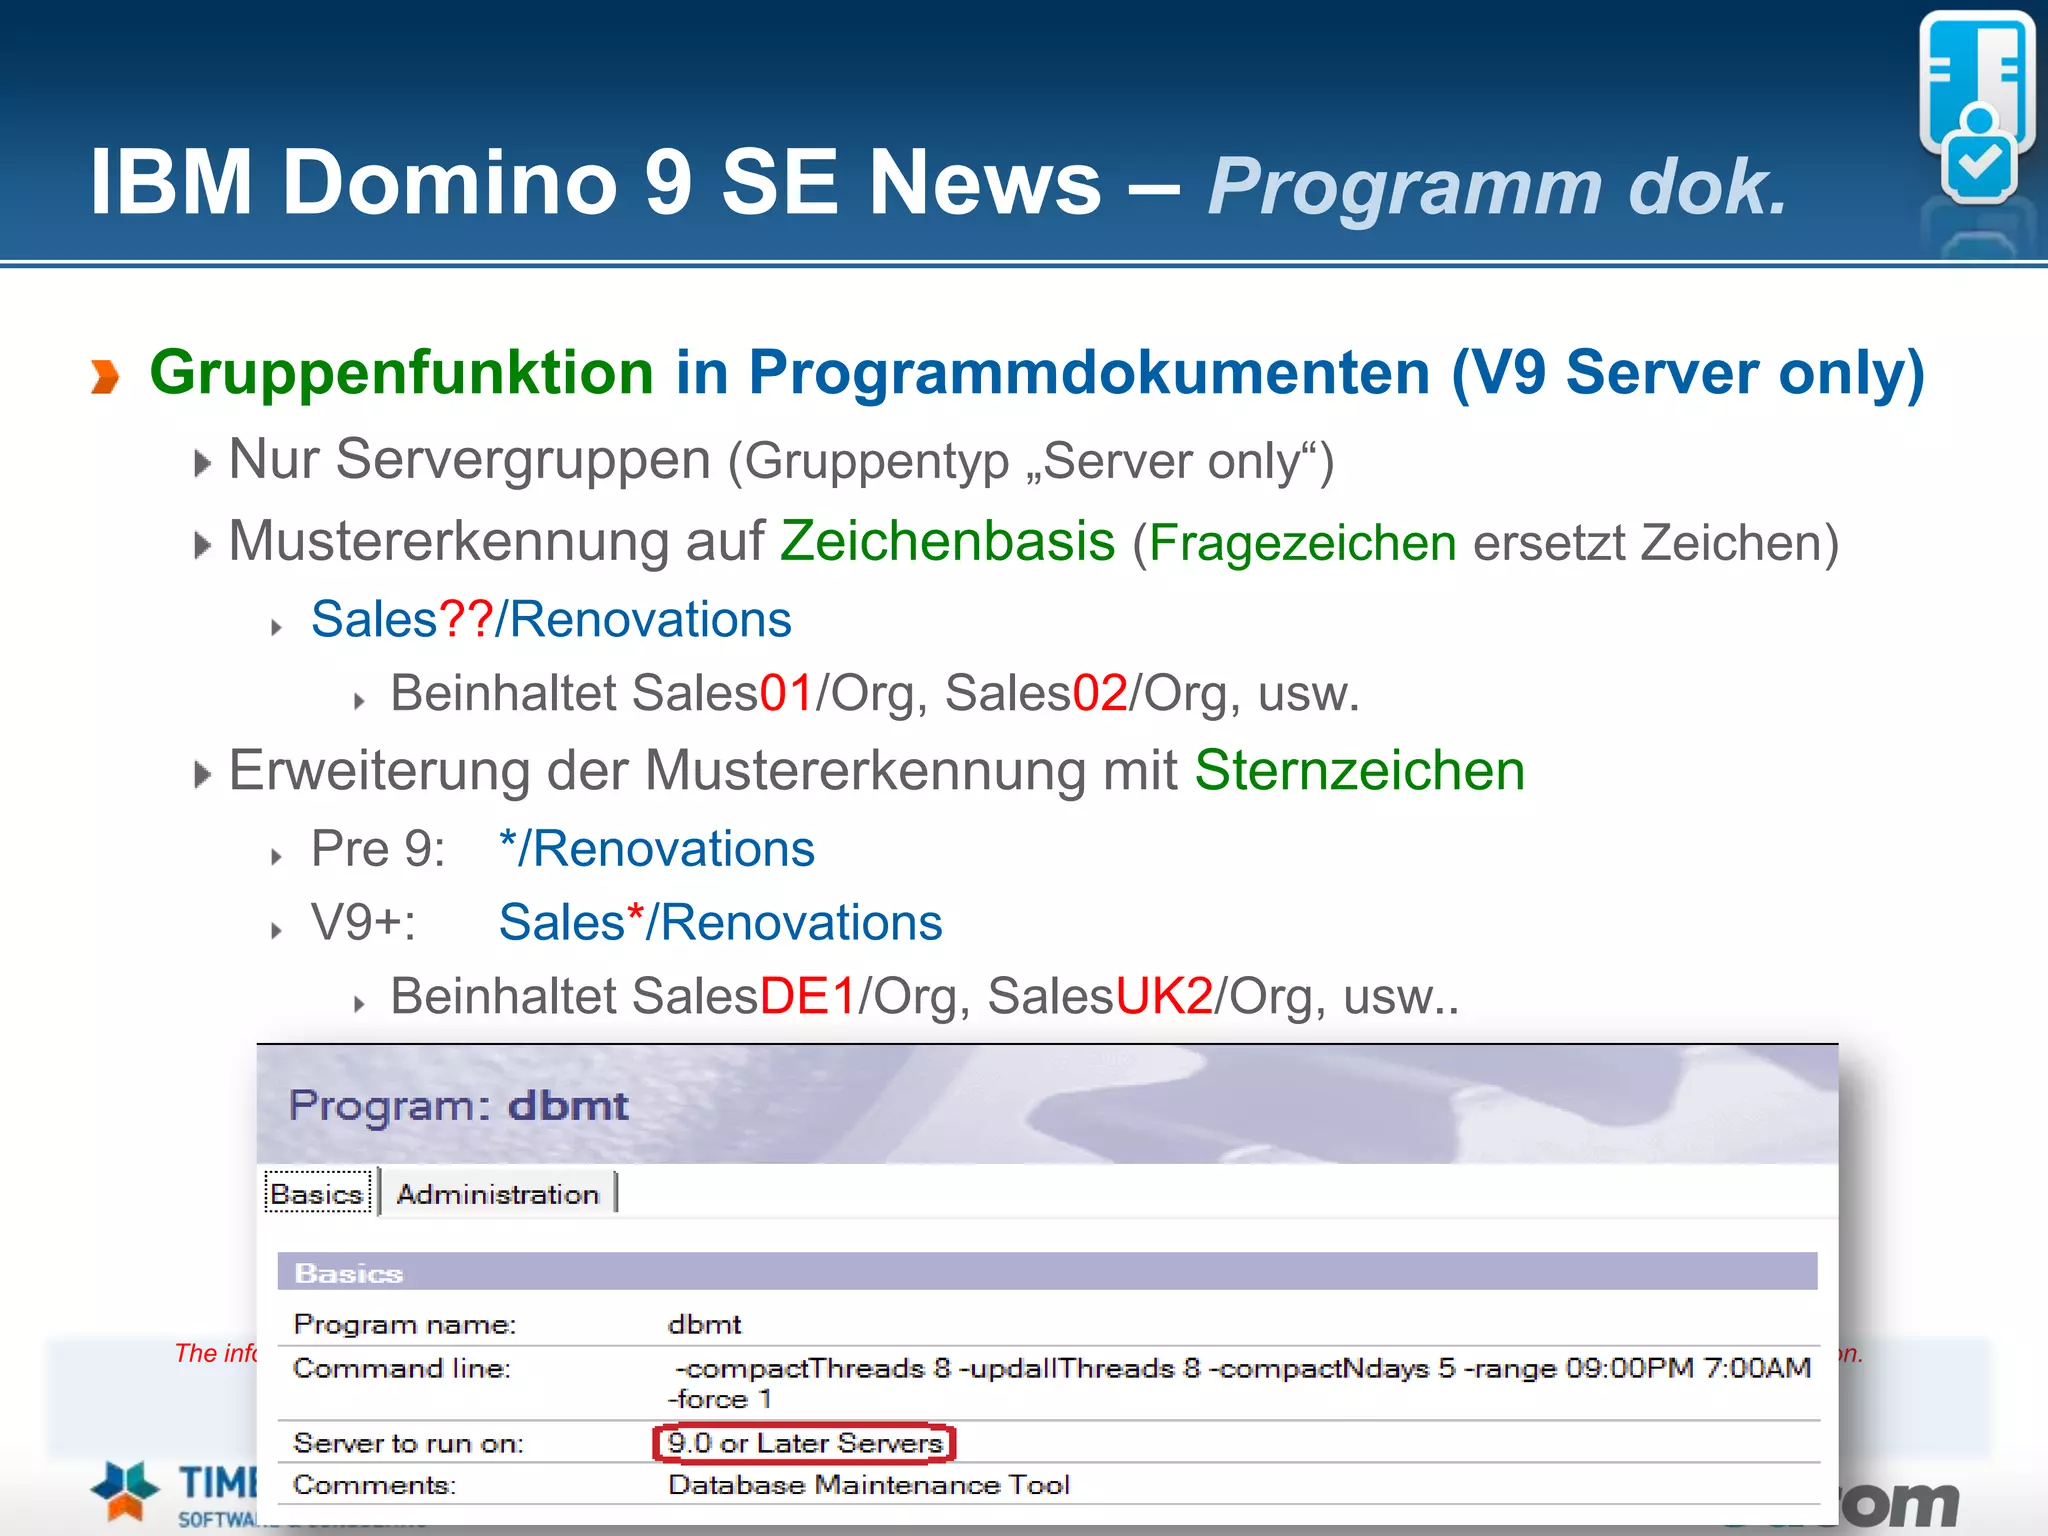Click the program name value 'dbmt'

point(705,1324)
